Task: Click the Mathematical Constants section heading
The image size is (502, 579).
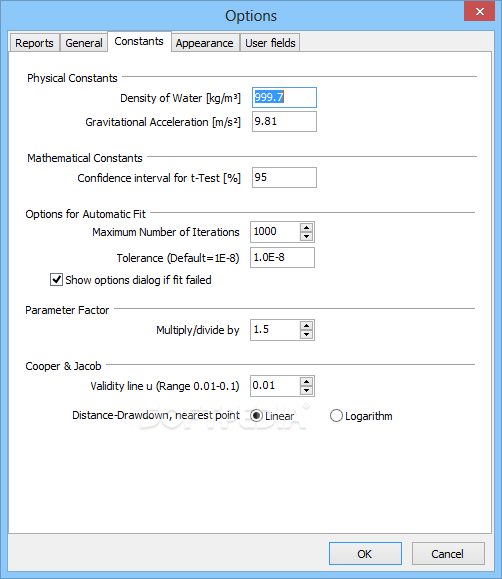Action: pyautogui.click(x=85, y=158)
